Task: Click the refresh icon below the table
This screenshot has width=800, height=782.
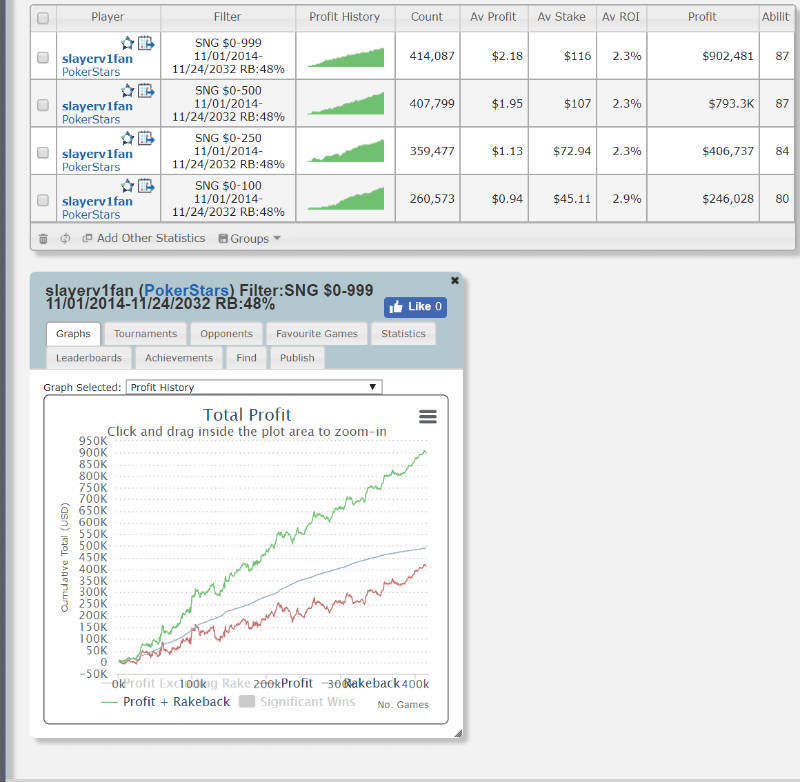Action: [65, 239]
